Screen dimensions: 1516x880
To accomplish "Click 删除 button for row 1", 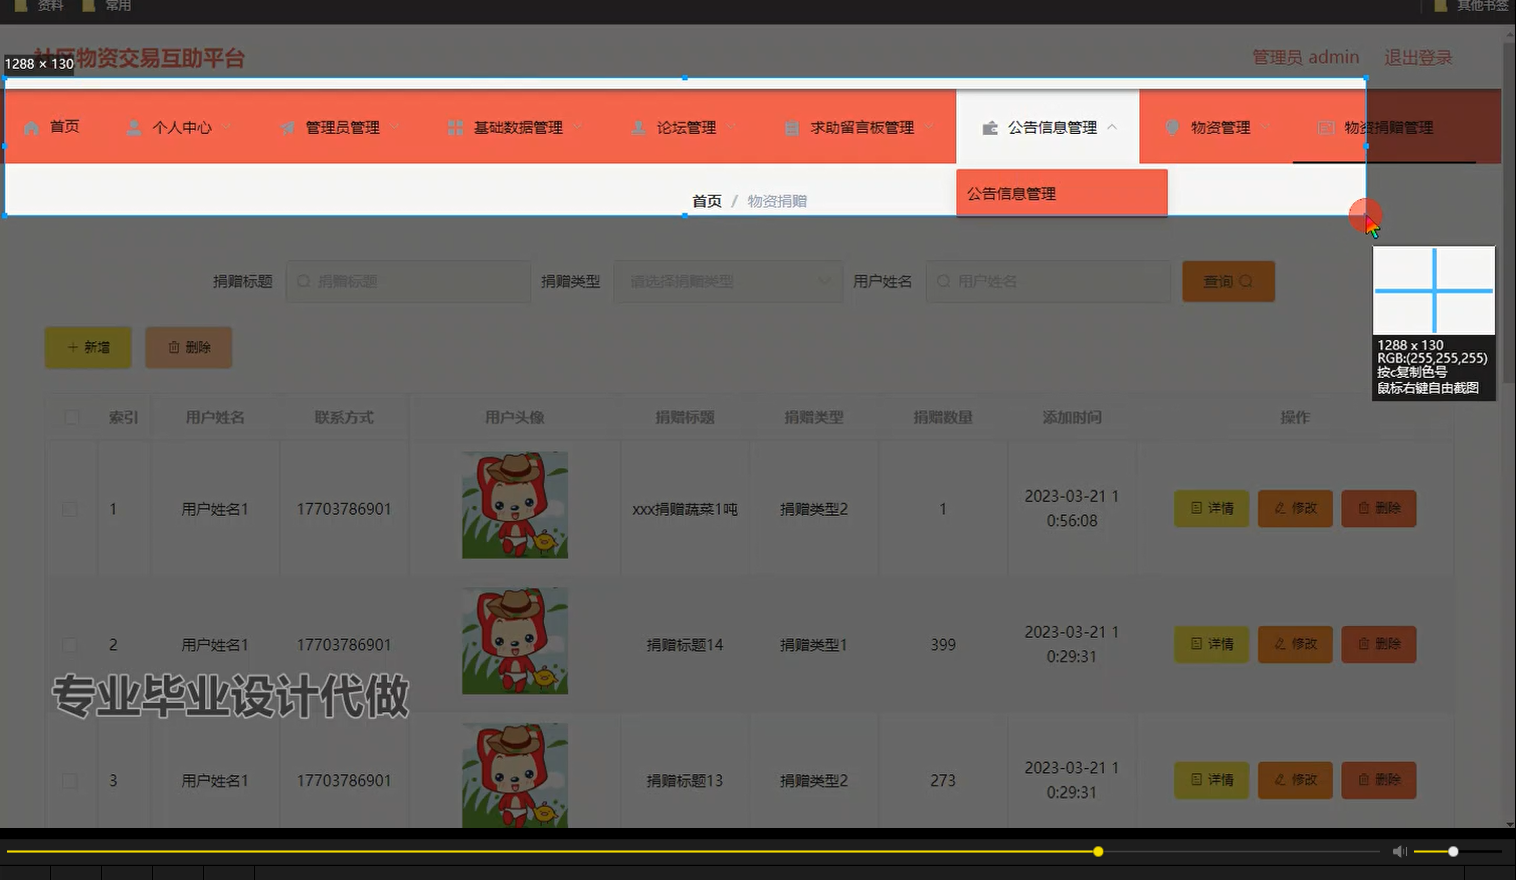I will [x=1379, y=508].
